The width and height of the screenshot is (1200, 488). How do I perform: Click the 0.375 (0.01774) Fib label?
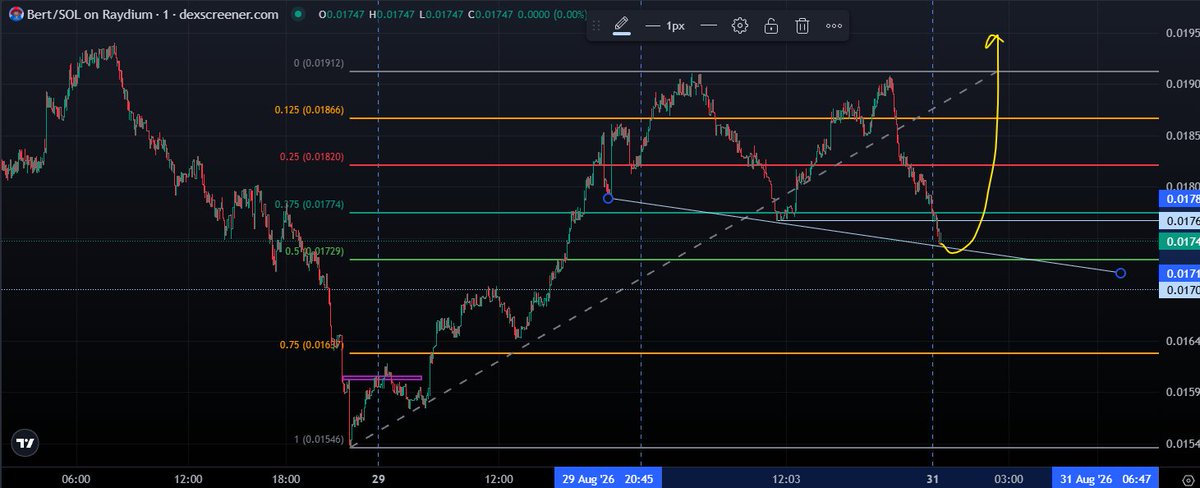(x=310, y=205)
